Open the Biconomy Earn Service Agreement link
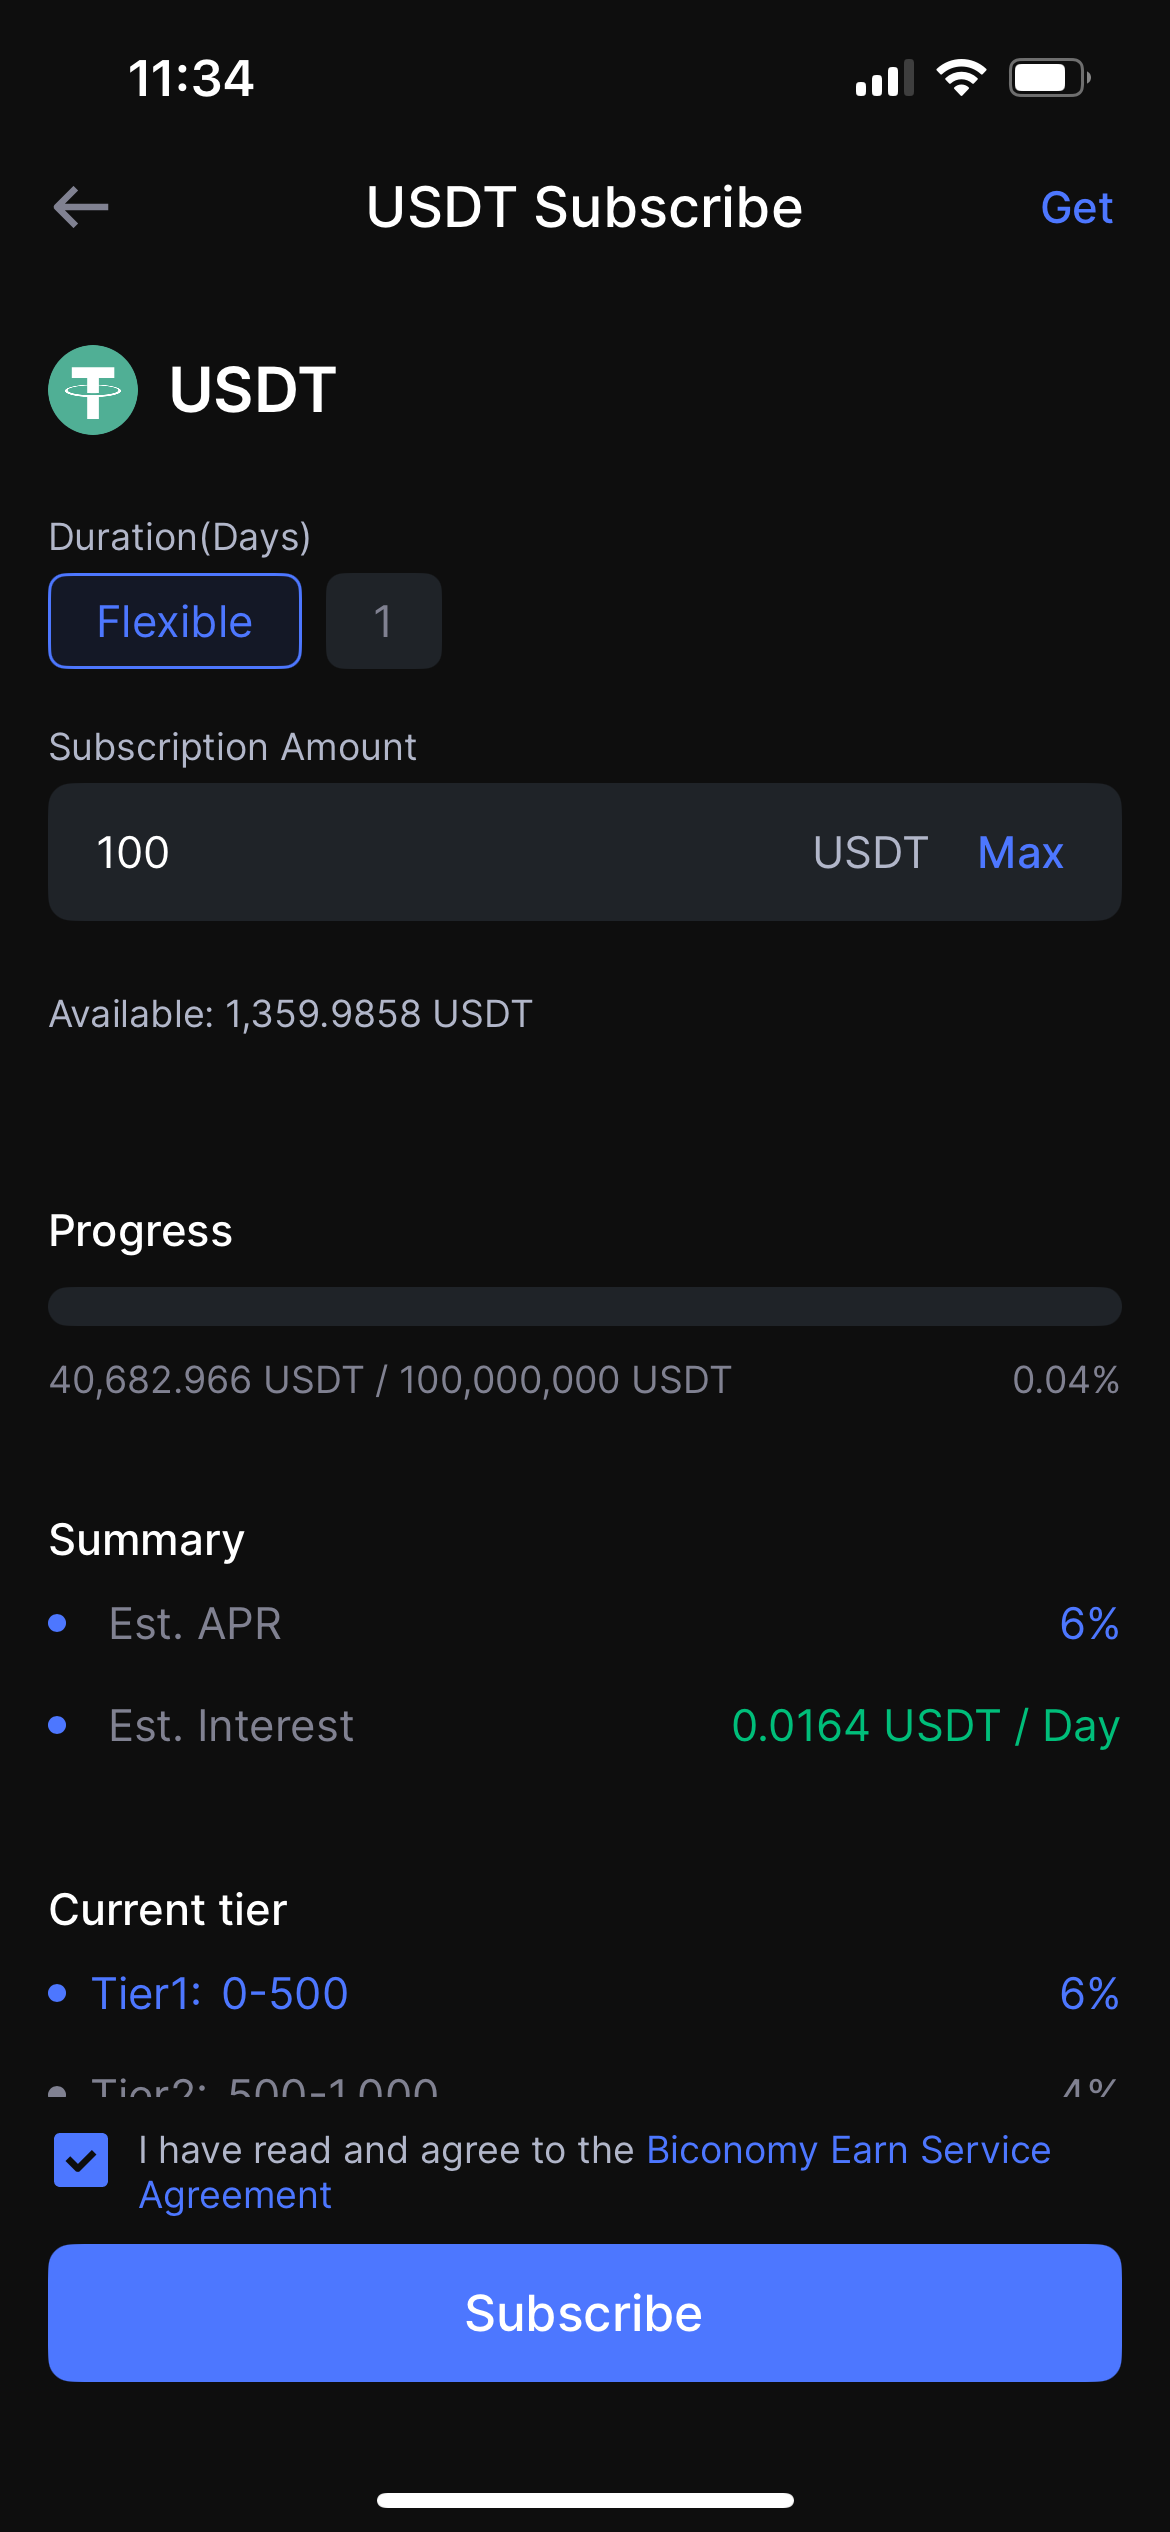Screen dimensions: 1170x2532 tap(848, 2150)
